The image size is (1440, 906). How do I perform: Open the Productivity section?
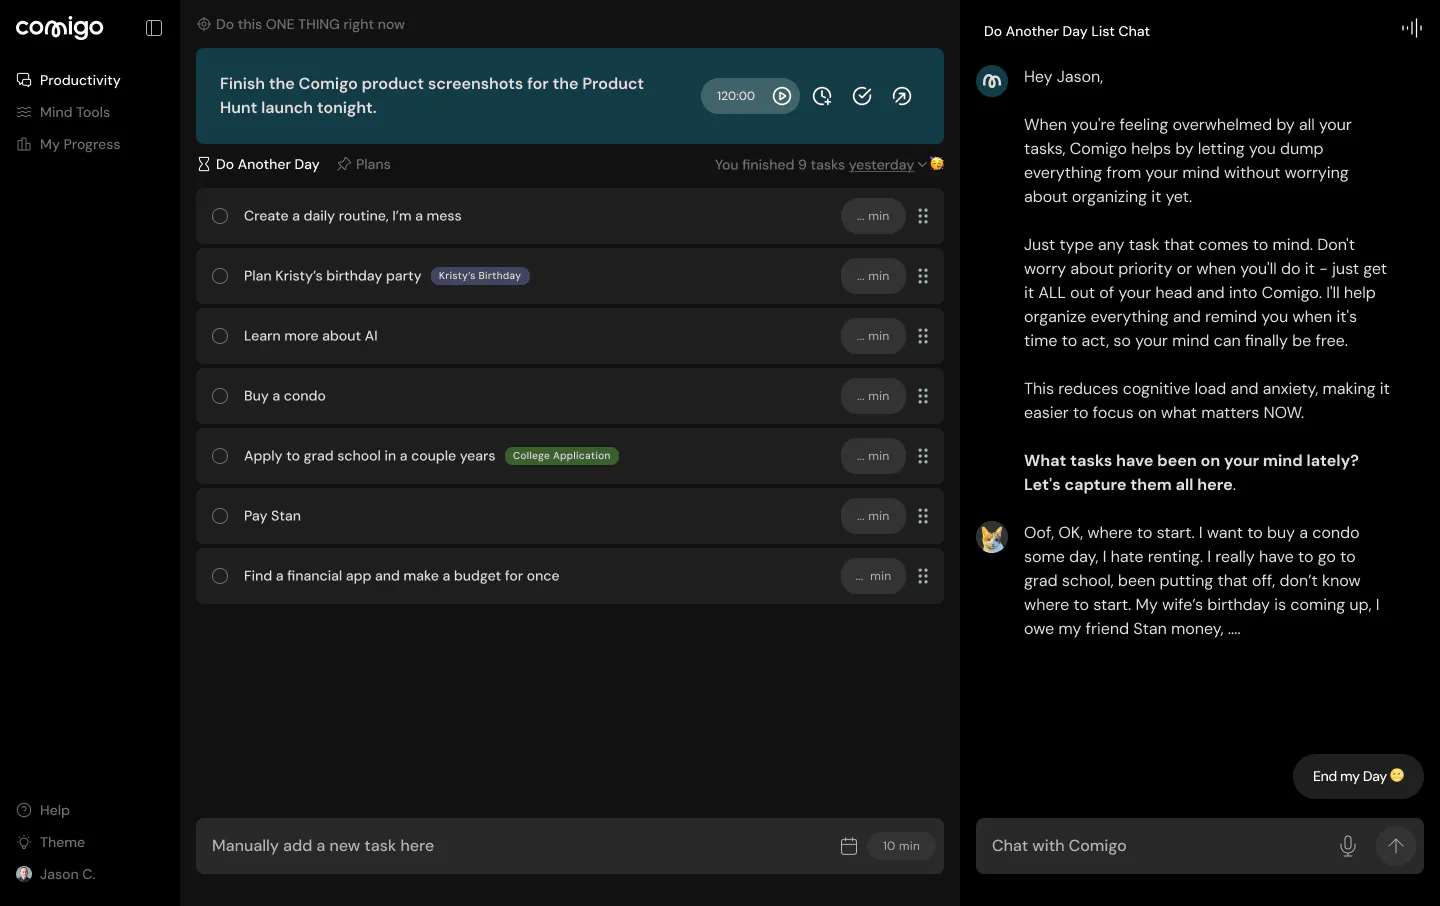tap(68, 80)
